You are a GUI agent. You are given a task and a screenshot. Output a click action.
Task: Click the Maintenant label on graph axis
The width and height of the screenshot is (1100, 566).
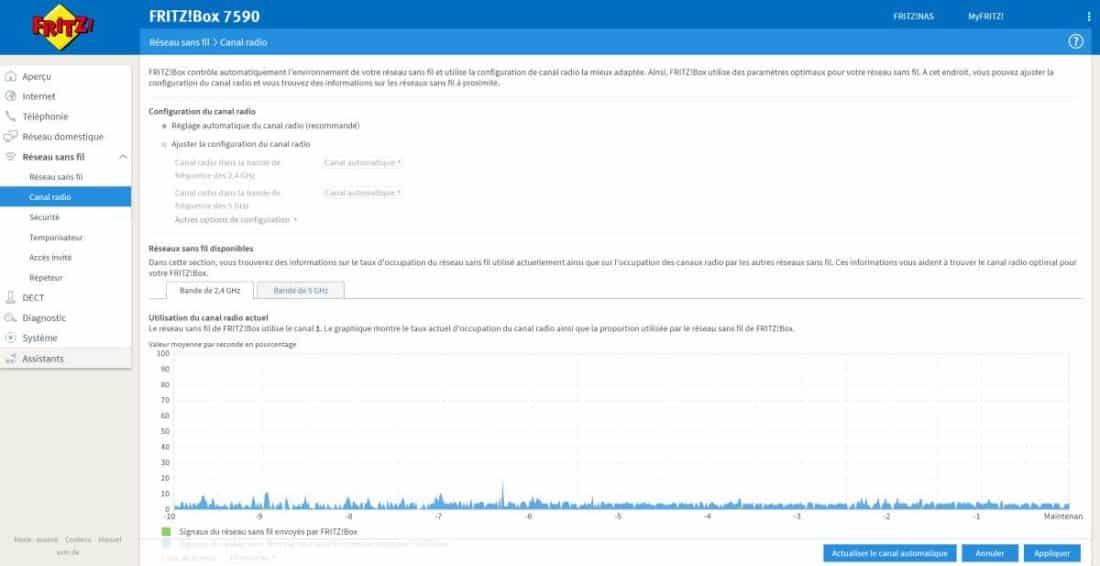(1064, 516)
